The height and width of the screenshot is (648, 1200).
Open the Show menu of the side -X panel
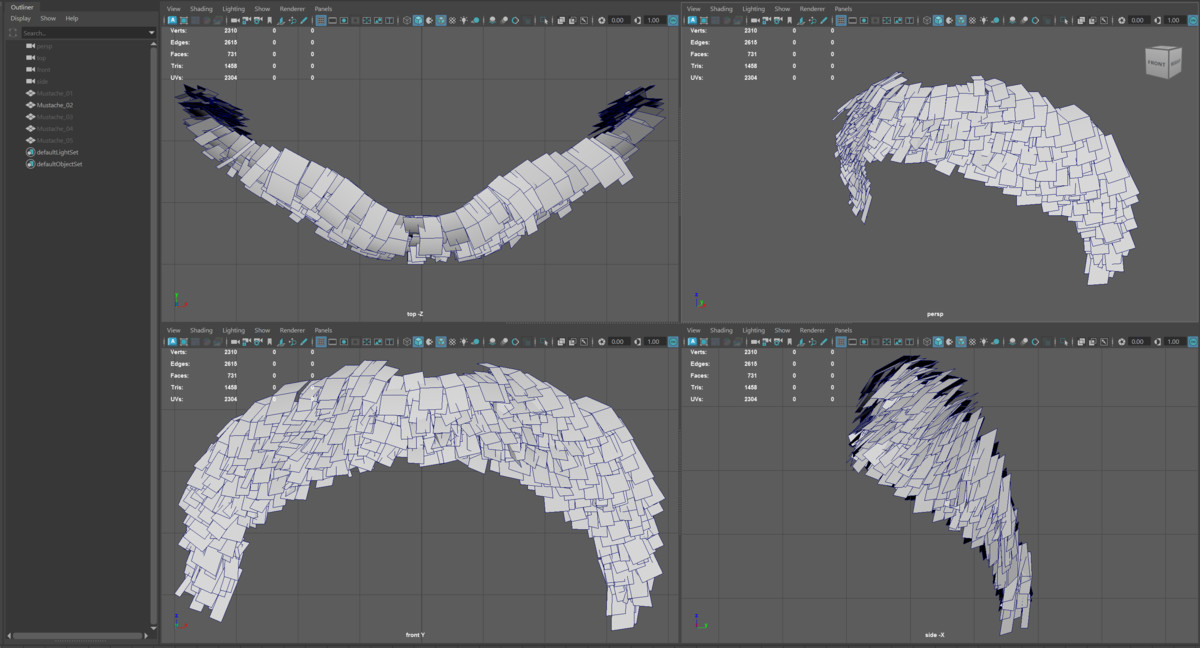tap(782, 330)
